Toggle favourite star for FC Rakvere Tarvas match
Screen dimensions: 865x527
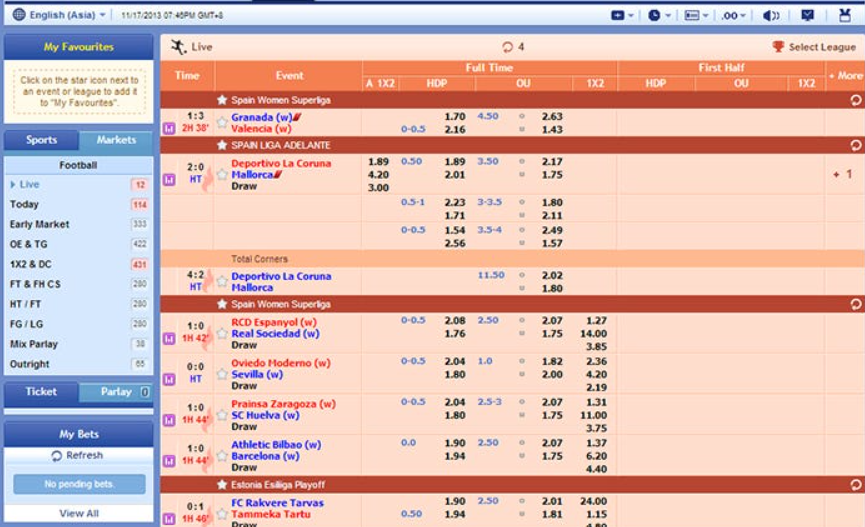pyautogui.click(x=222, y=514)
